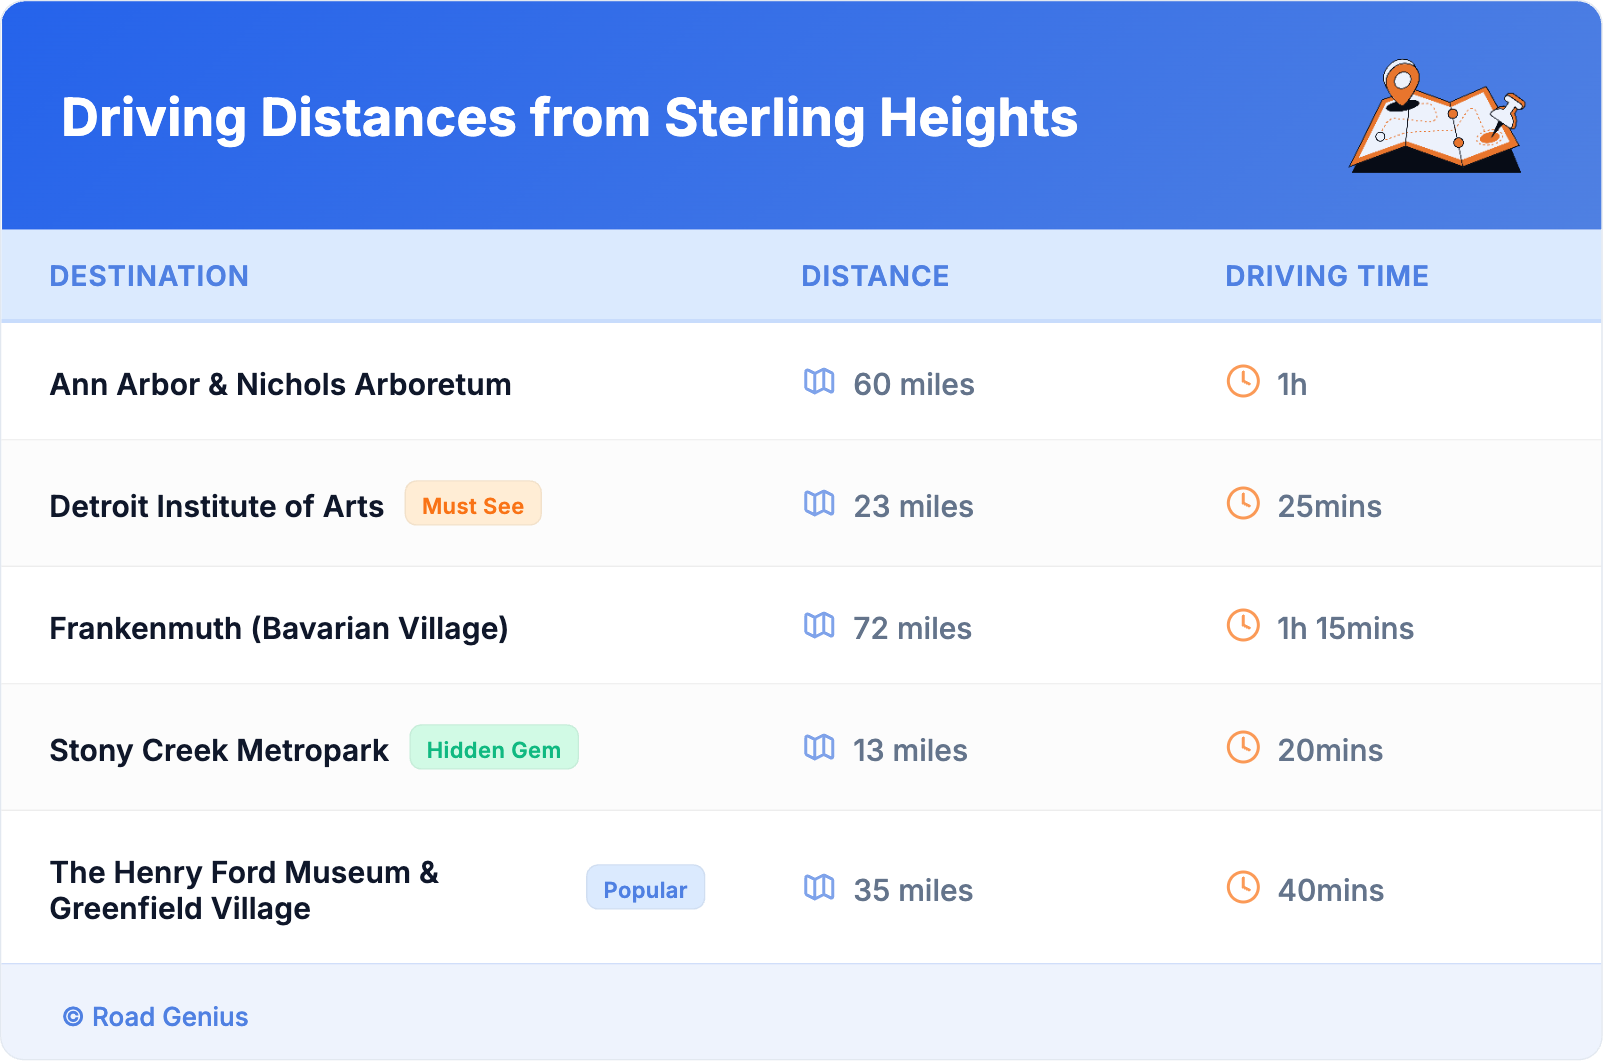Click the map icon beside 35 miles

pyautogui.click(x=819, y=888)
